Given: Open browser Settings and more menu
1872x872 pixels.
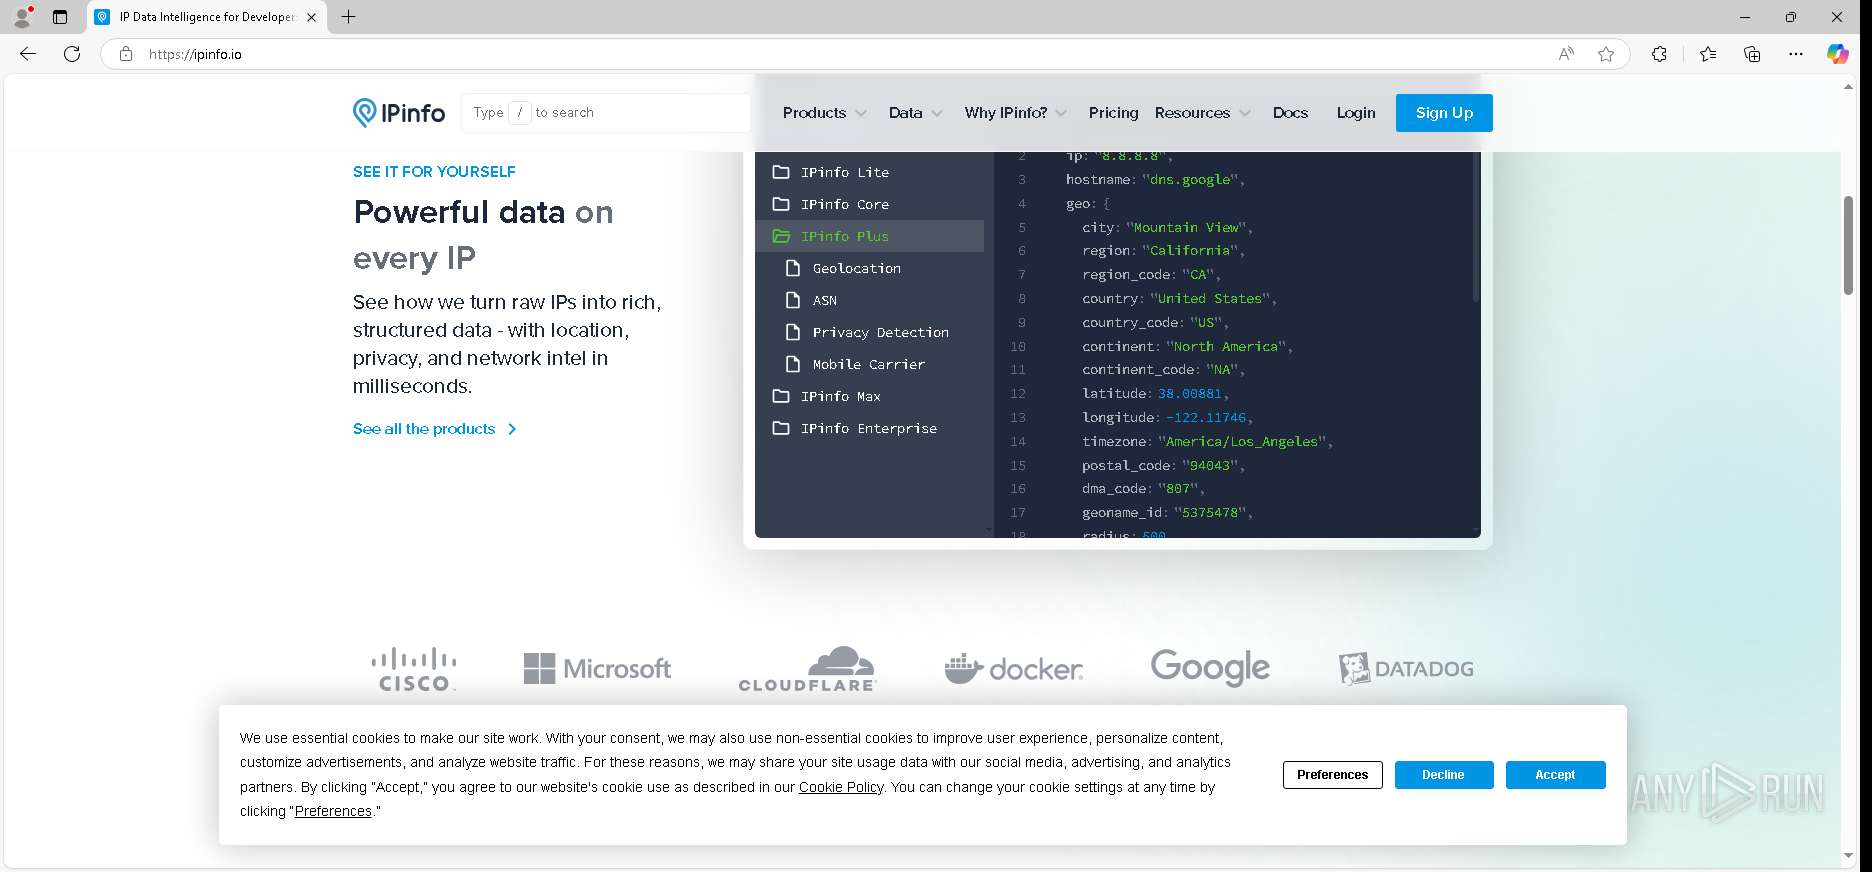Looking at the screenshot, I should coord(1796,54).
